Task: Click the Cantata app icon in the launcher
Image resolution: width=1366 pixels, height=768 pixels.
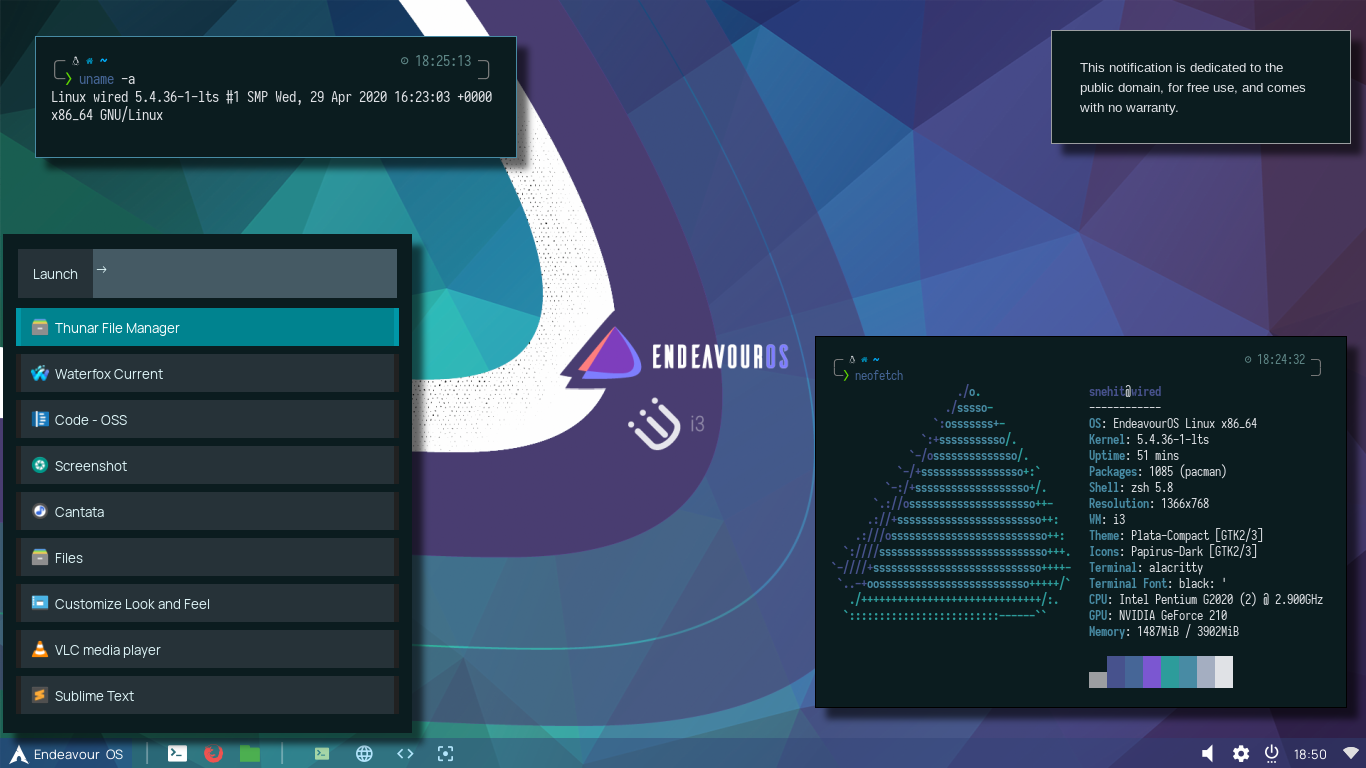Action: click(x=40, y=511)
